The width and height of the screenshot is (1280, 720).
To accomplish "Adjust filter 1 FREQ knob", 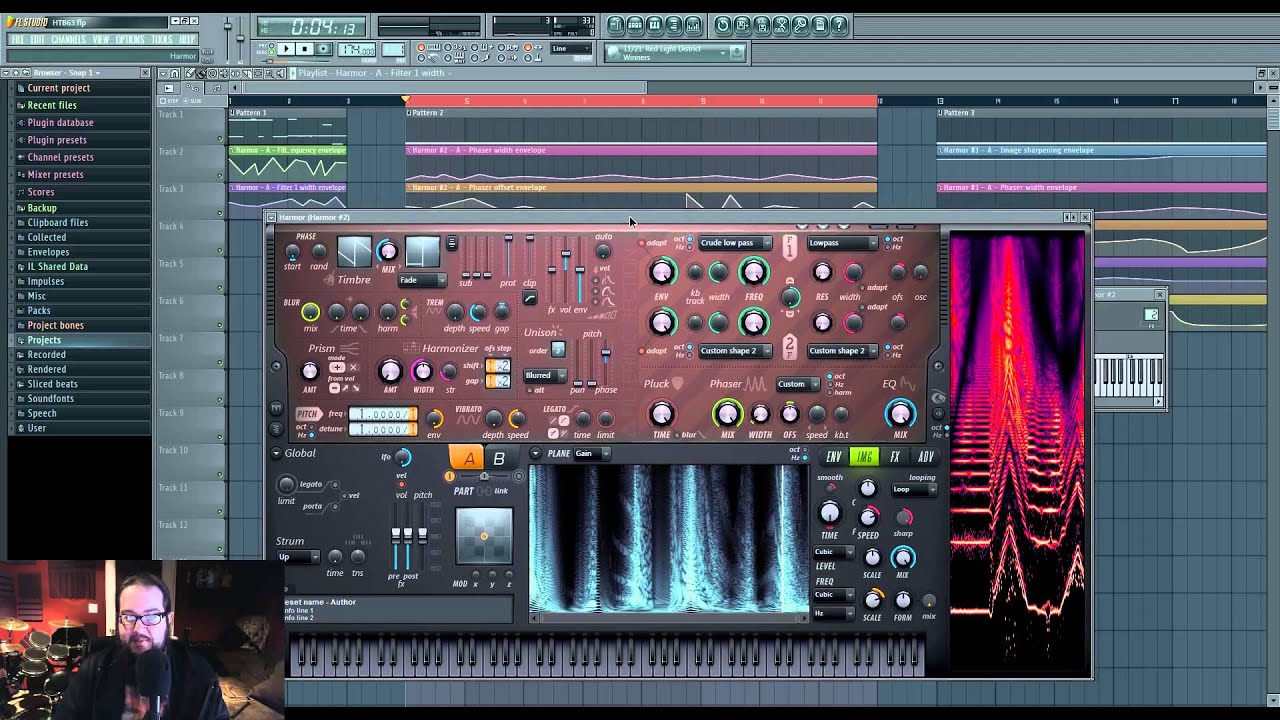I will (x=754, y=272).
